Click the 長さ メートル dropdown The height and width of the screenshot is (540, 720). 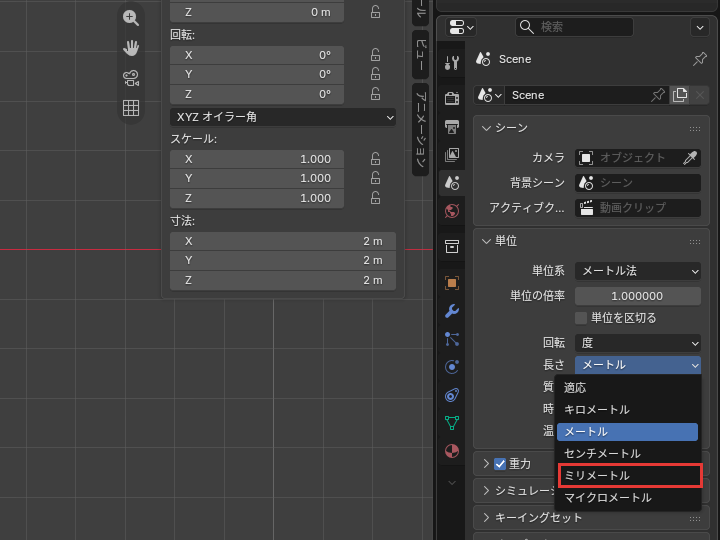(x=638, y=365)
